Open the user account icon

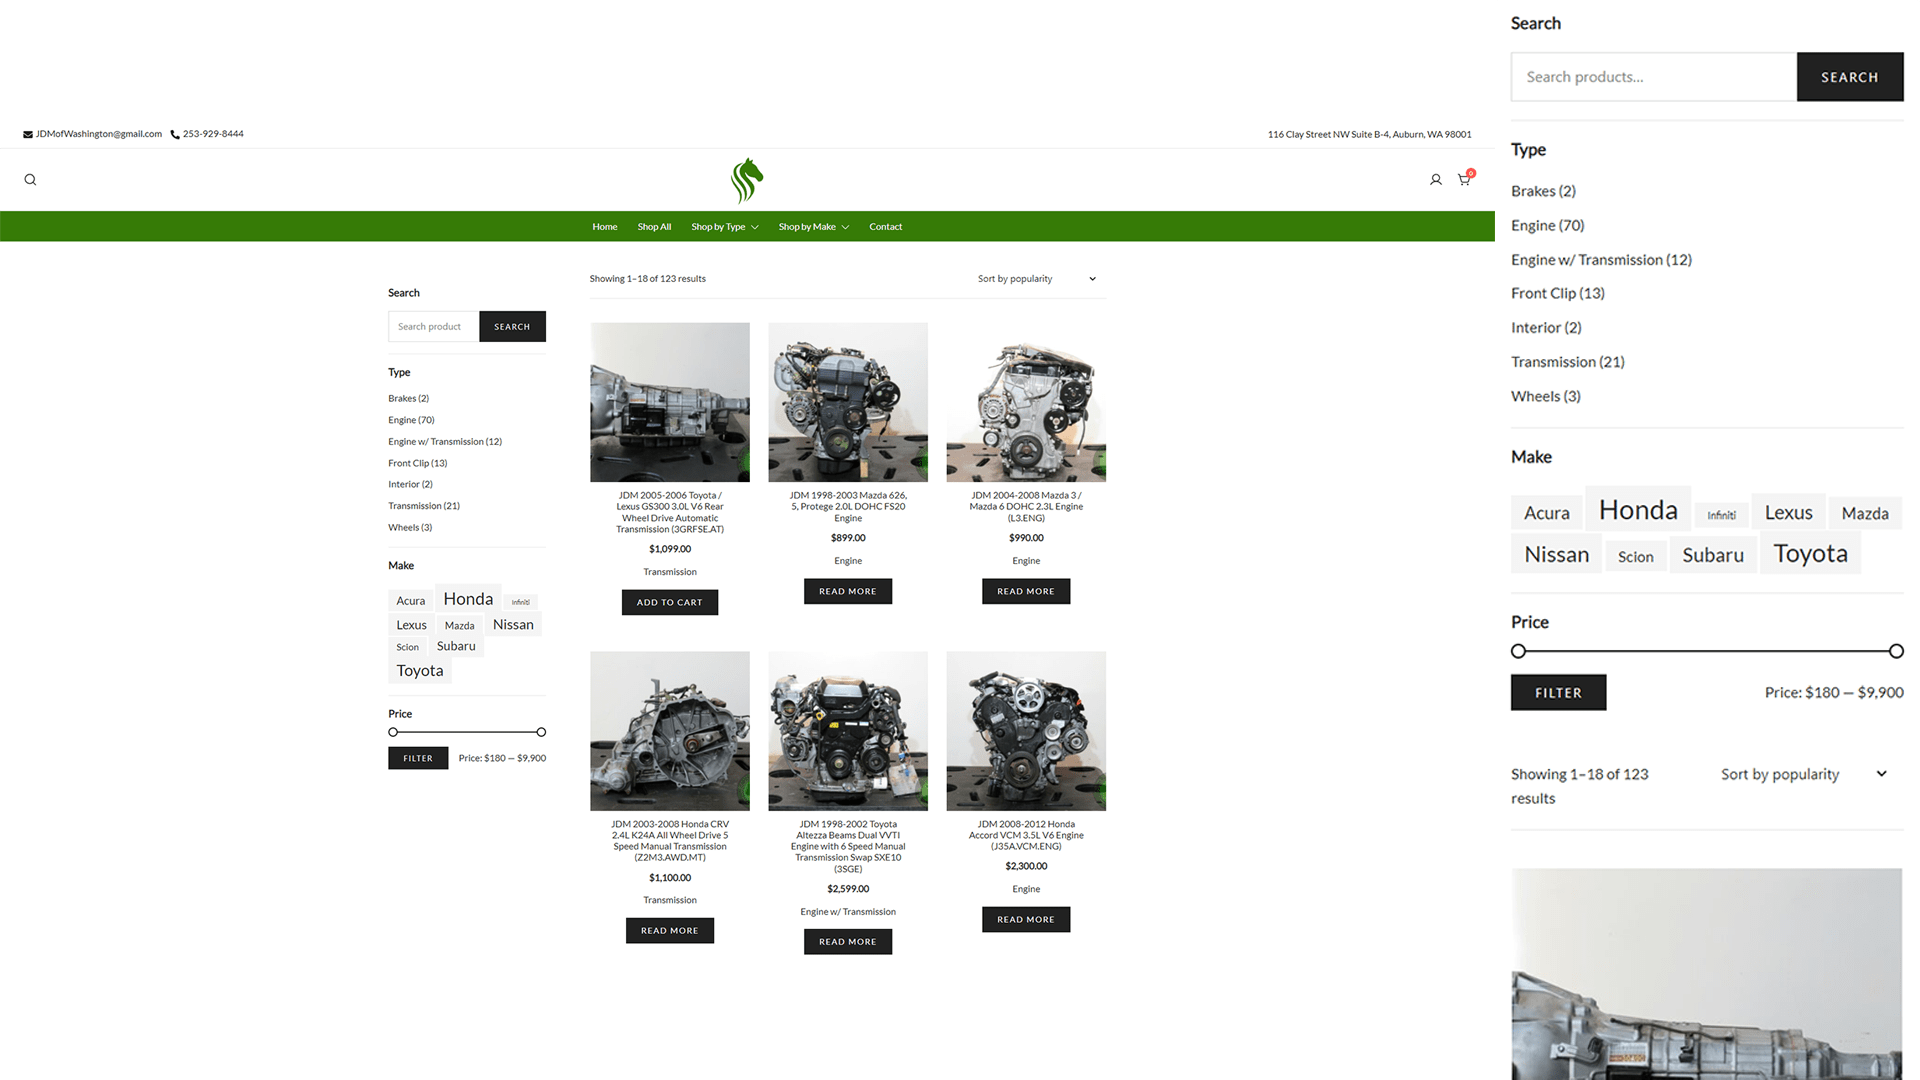tap(1435, 180)
